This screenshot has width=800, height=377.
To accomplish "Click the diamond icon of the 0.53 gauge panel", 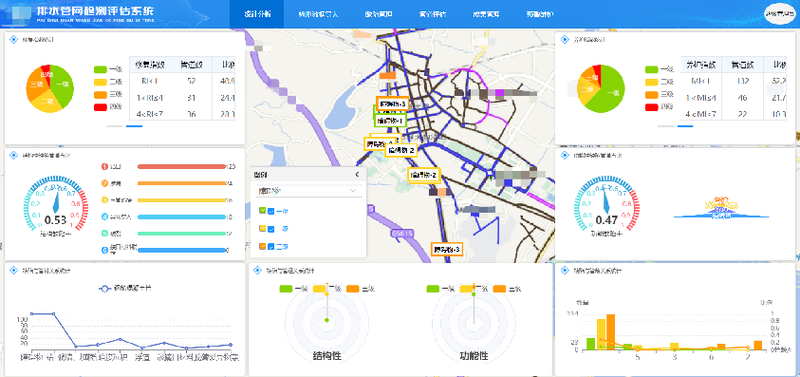I will pyautogui.click(x=13, y=155).
